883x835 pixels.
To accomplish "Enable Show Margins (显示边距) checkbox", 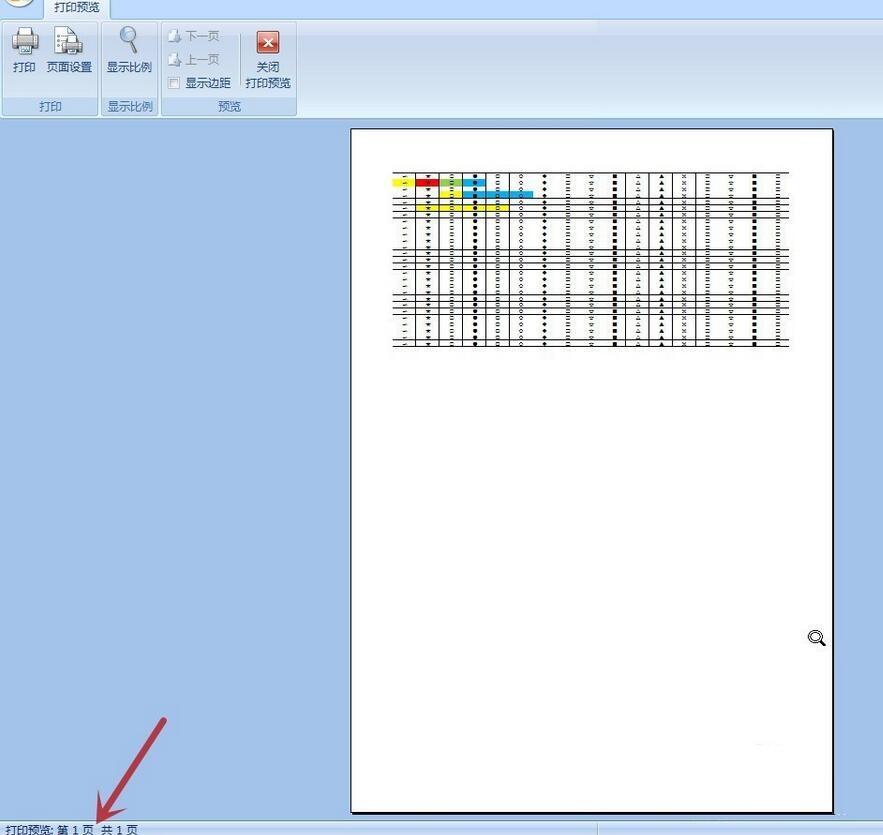I will [174, 83].
